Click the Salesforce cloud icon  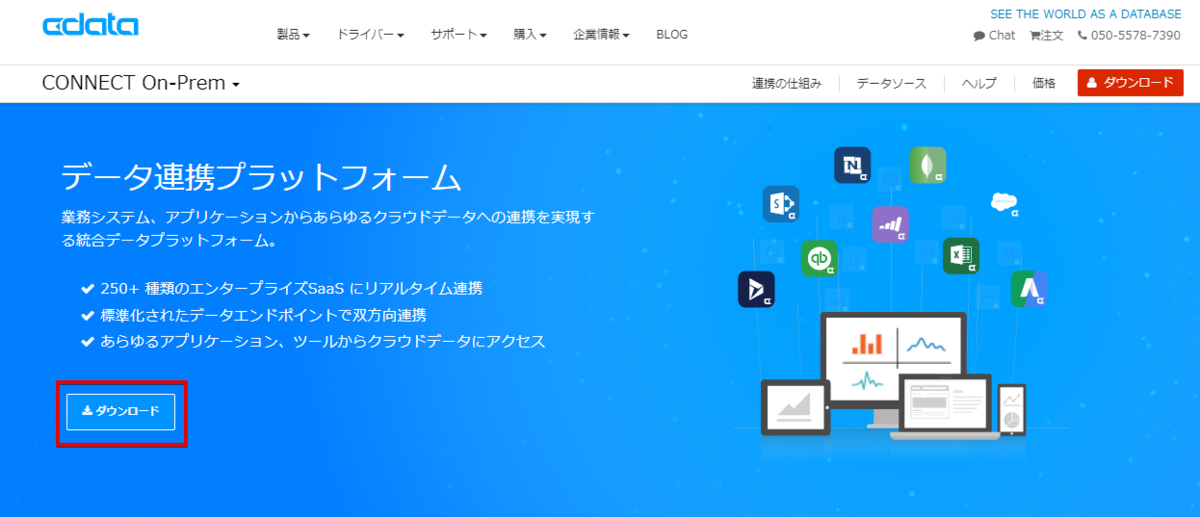[x=1004, y=203]
